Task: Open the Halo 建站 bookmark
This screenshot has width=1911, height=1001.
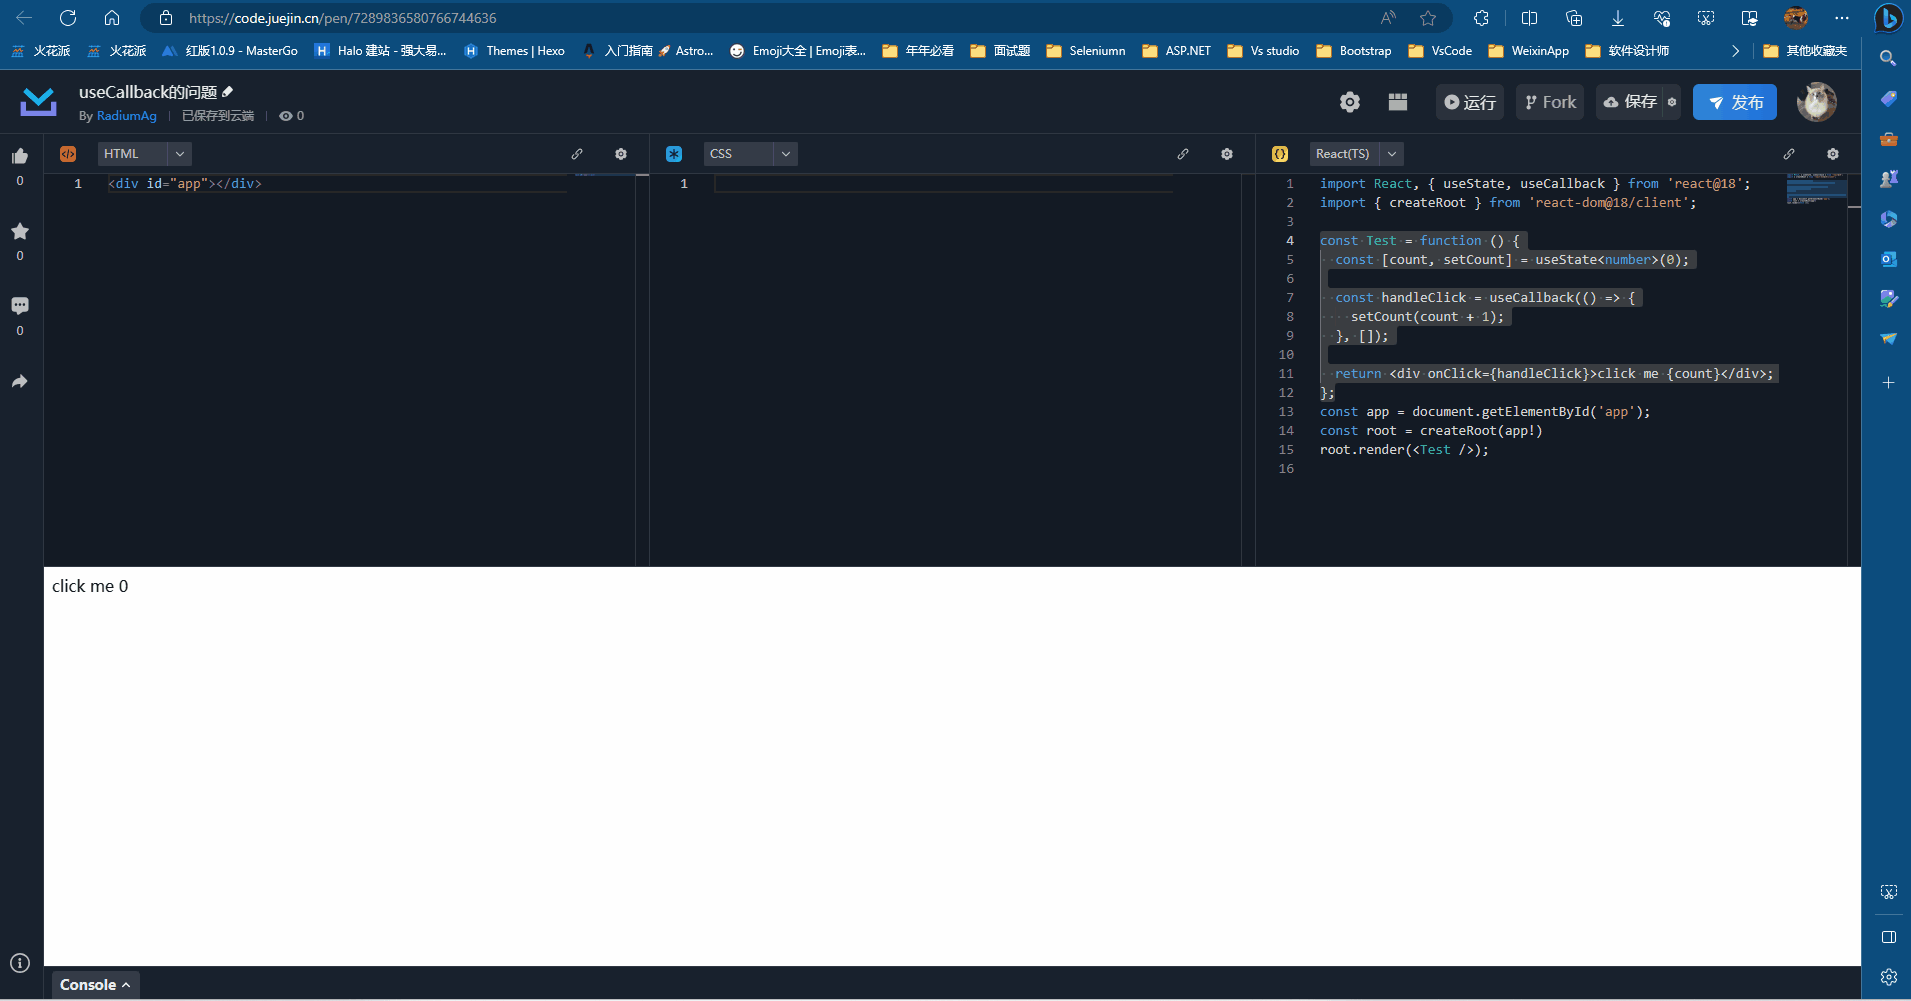Action: pos(381,51)
